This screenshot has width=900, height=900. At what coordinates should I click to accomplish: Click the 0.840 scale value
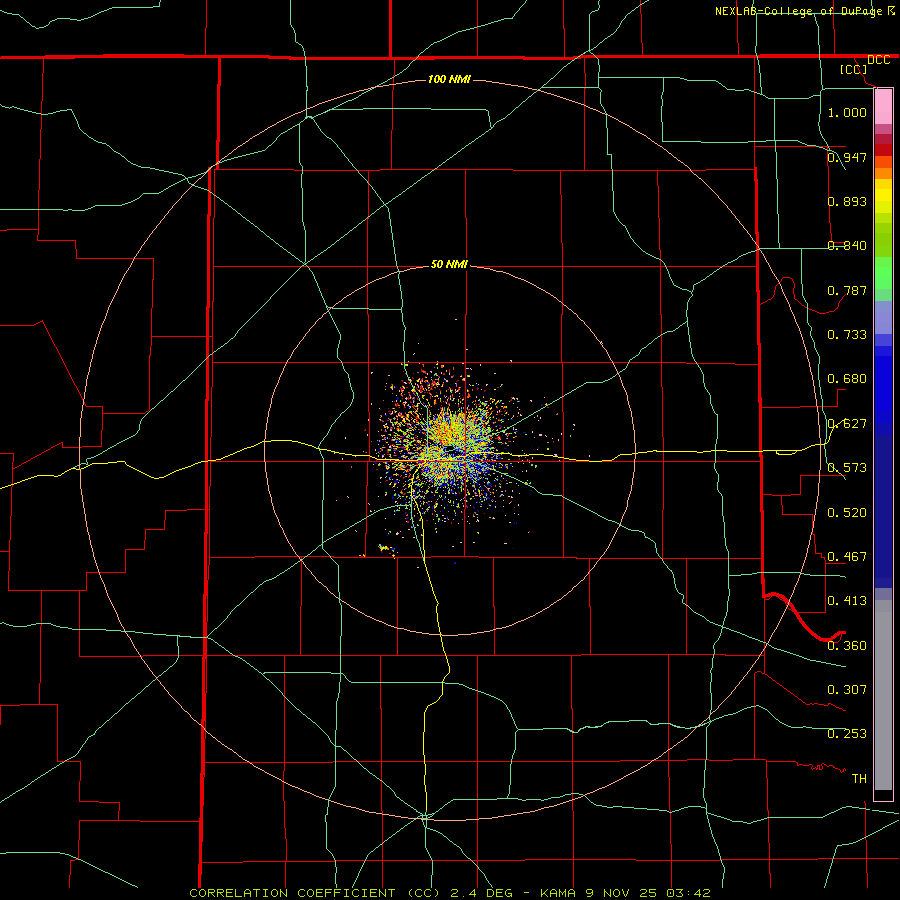pos(847,245)
